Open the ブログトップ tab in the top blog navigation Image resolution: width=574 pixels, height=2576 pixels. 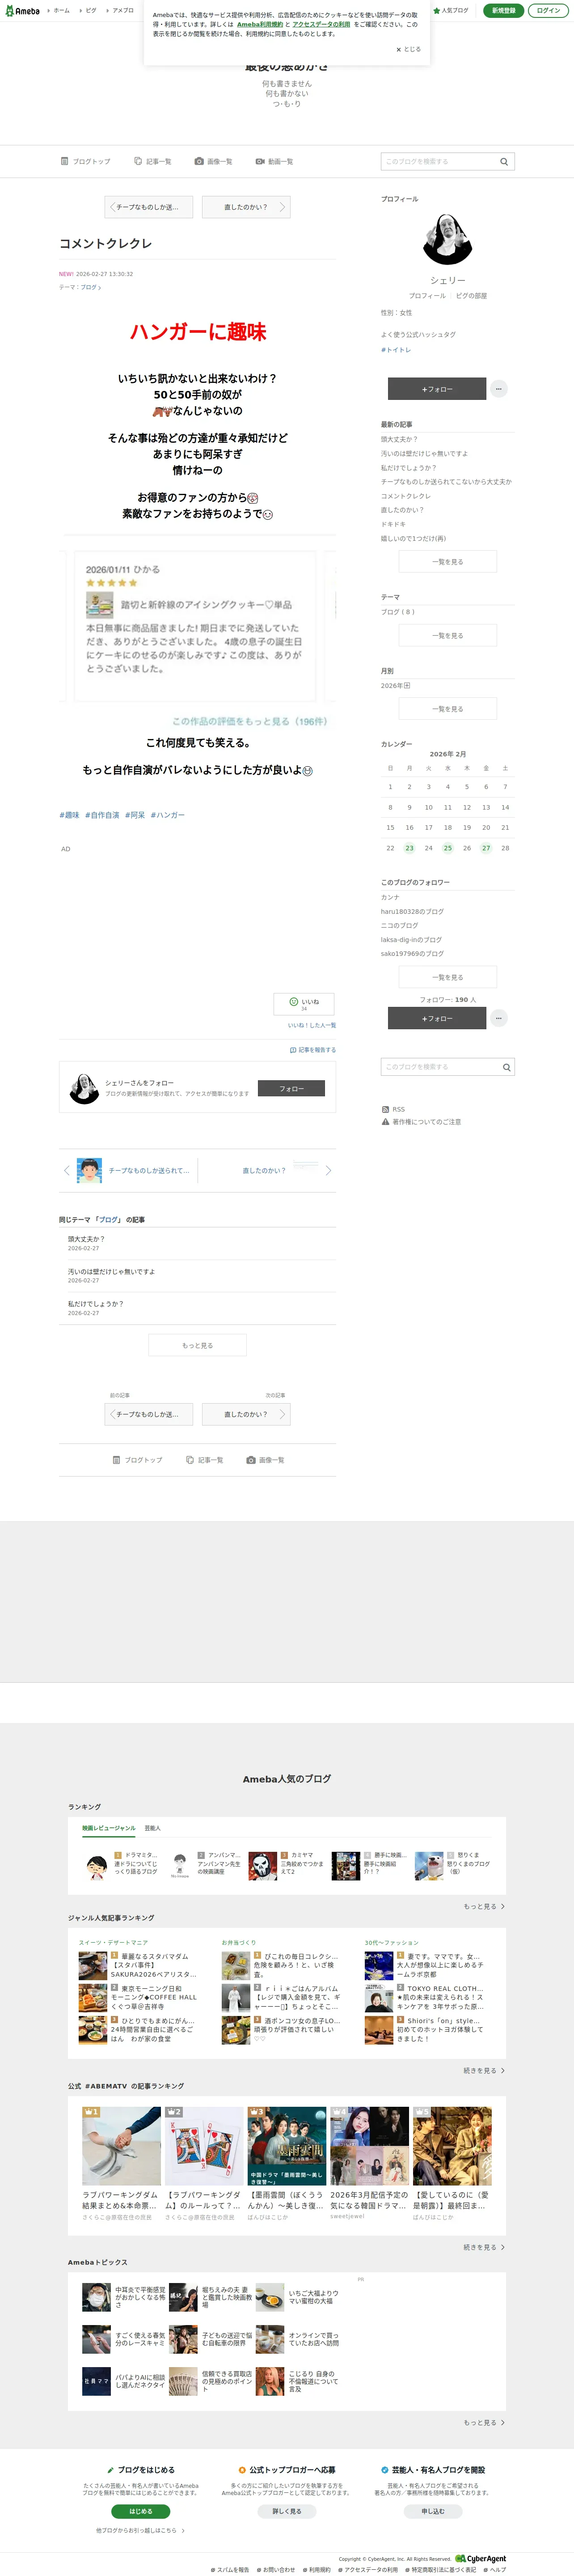[x=86, y=161]
